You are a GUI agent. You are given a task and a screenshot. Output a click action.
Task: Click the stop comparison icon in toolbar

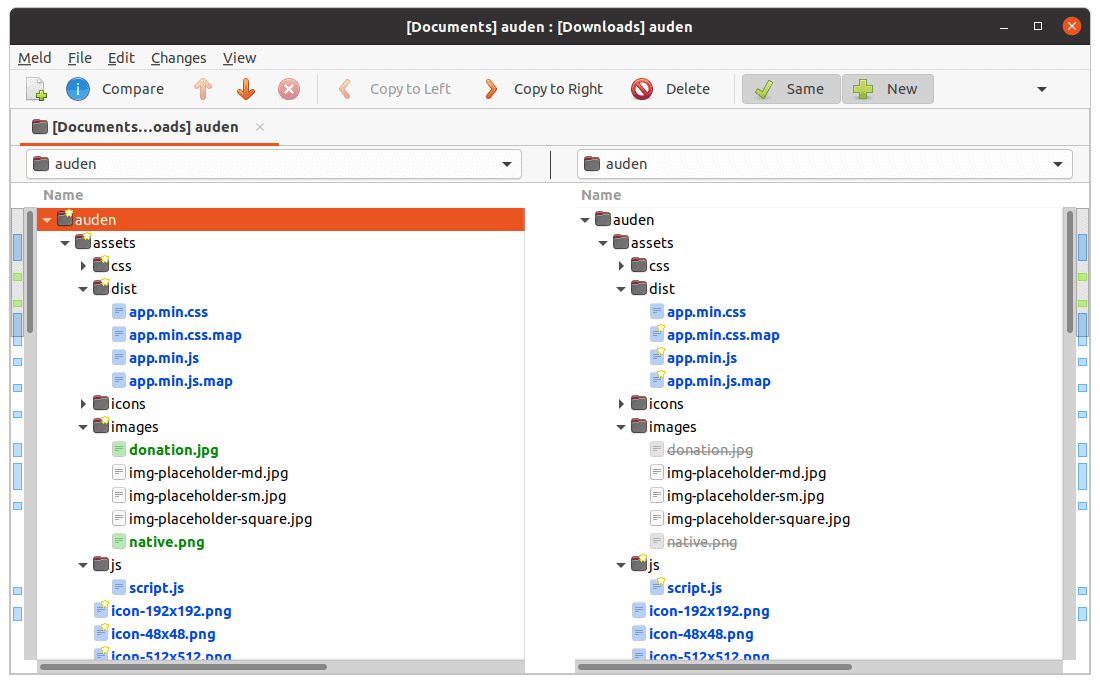(288, 89)
